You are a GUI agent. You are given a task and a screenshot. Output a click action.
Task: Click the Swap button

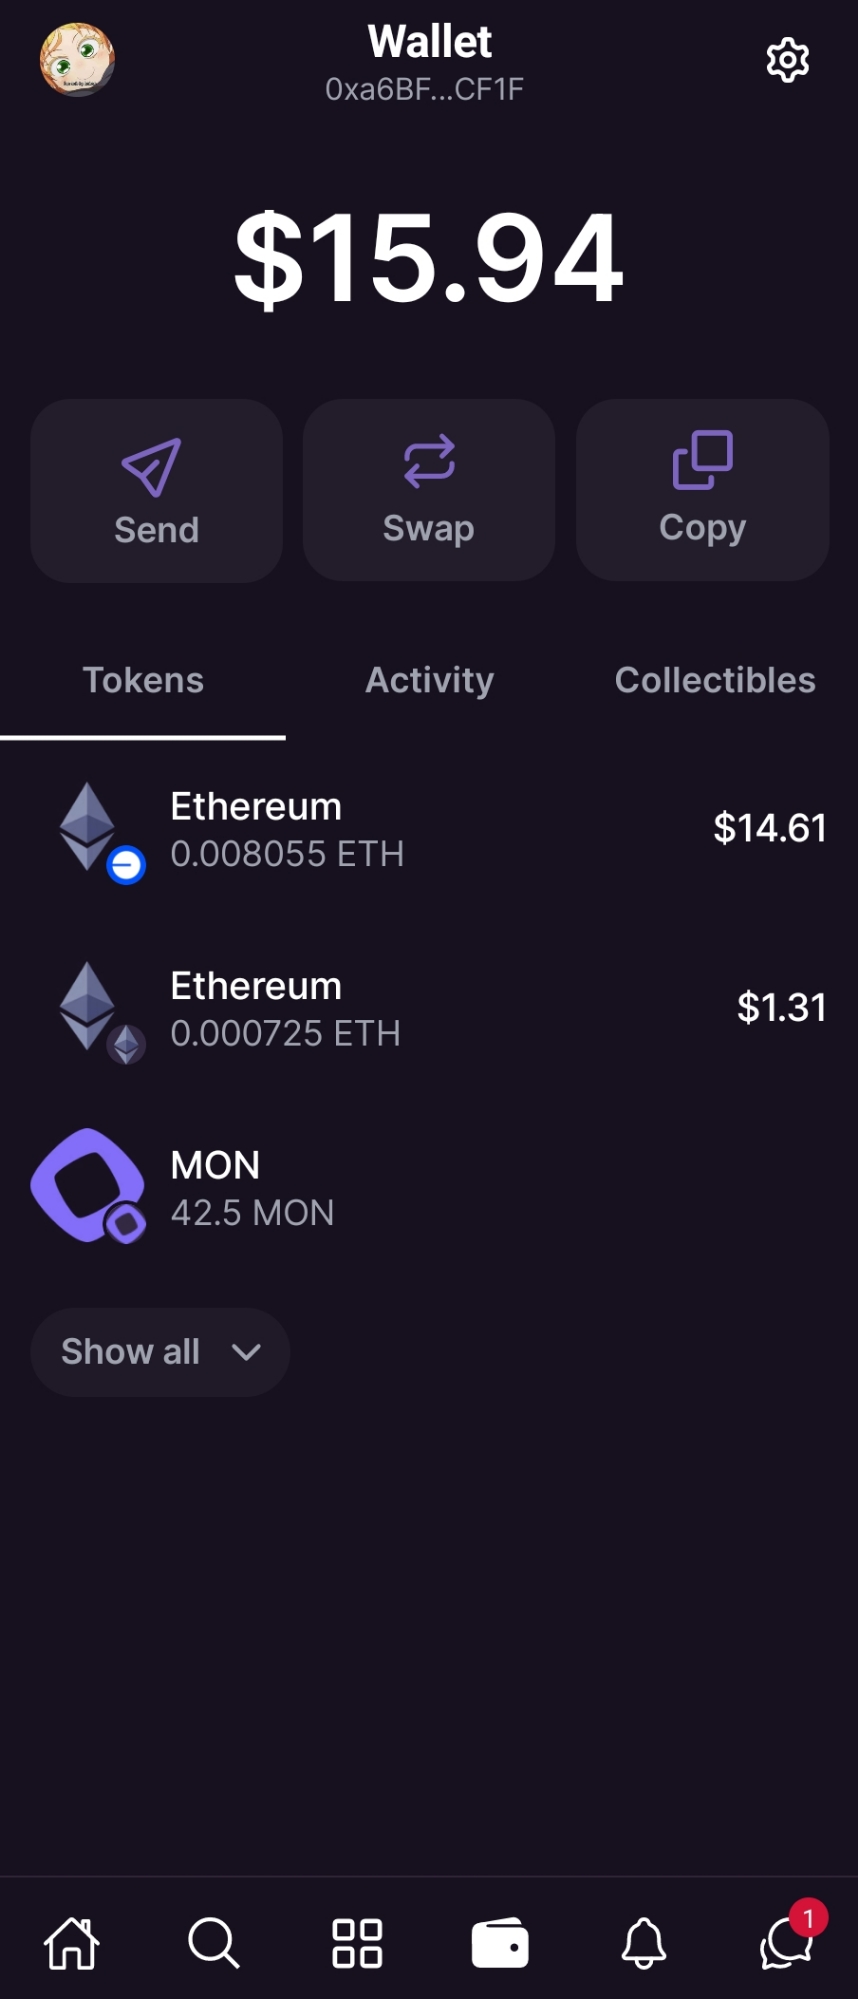tap(429, 490)
